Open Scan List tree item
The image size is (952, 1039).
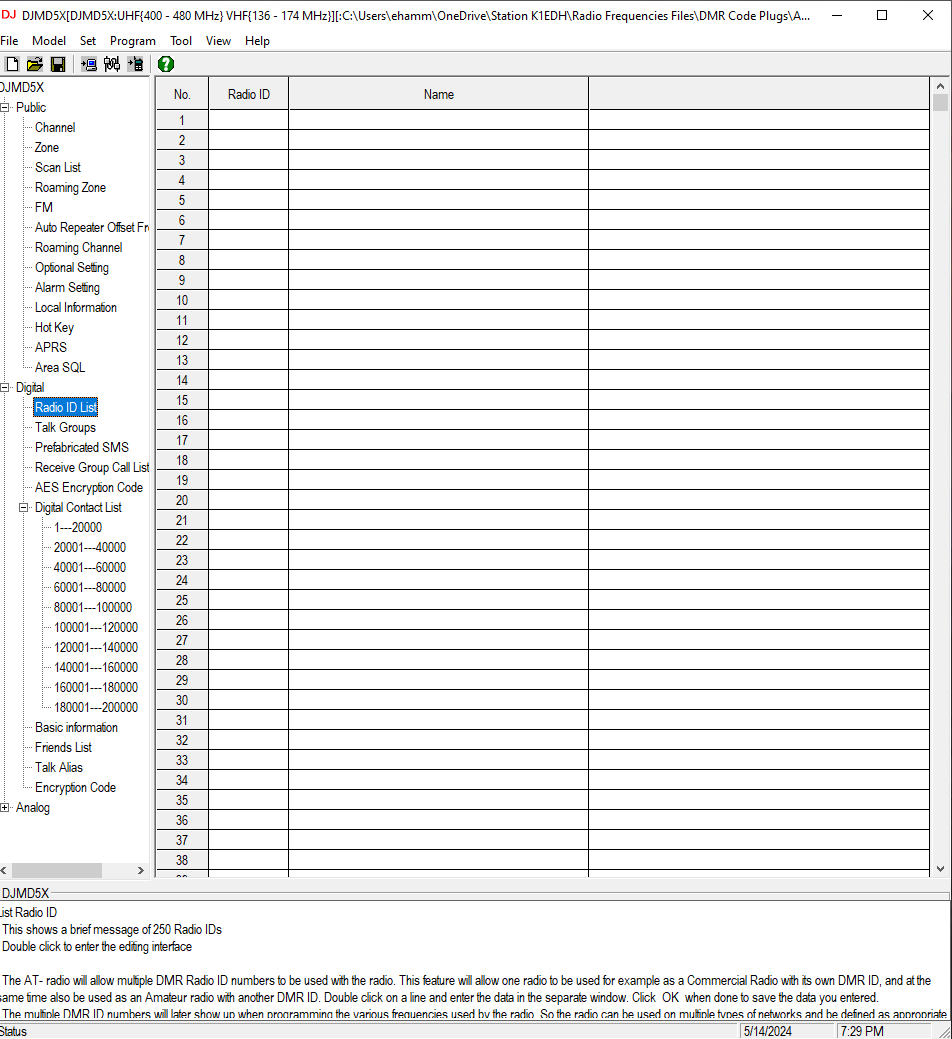[x=58, y=168]
